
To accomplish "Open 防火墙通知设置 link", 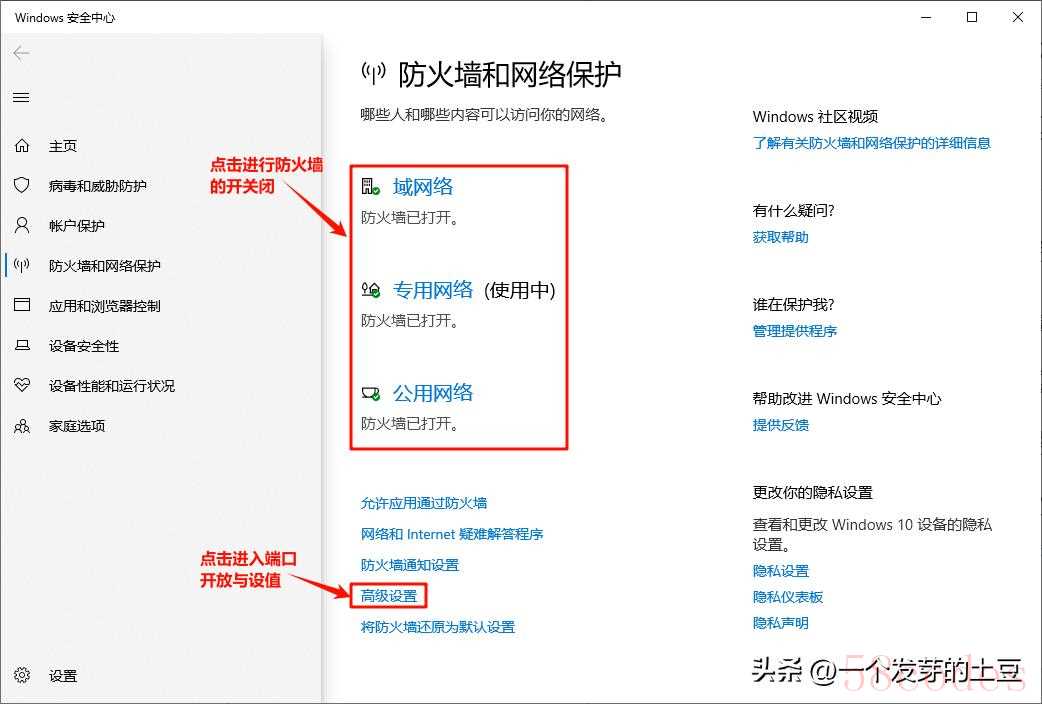I will click(x=410, y=565).
